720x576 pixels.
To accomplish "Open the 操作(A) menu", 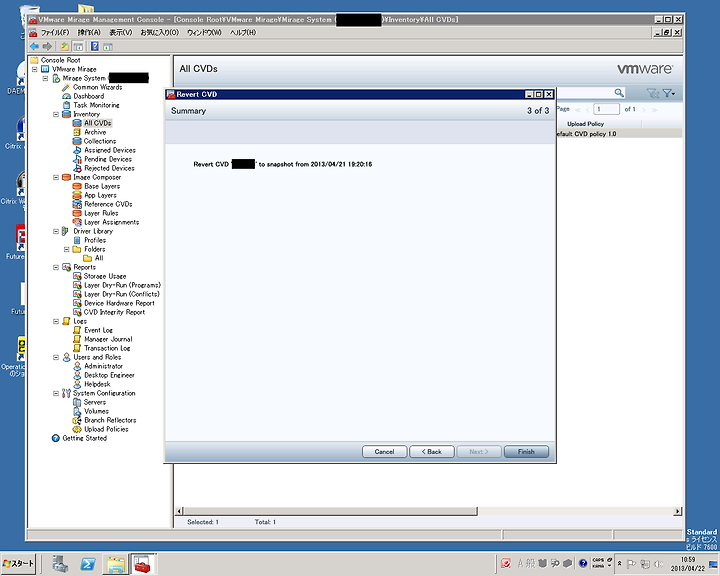I will pos(89,33).
